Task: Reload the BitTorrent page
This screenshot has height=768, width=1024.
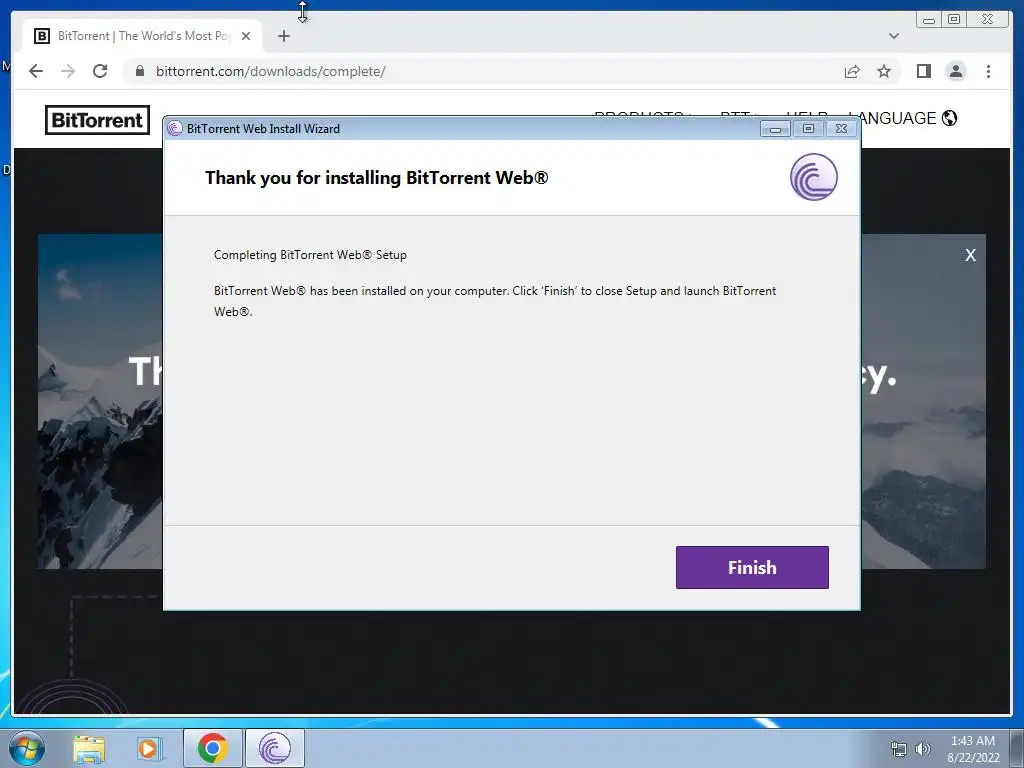Action: (x=100, y=71)
